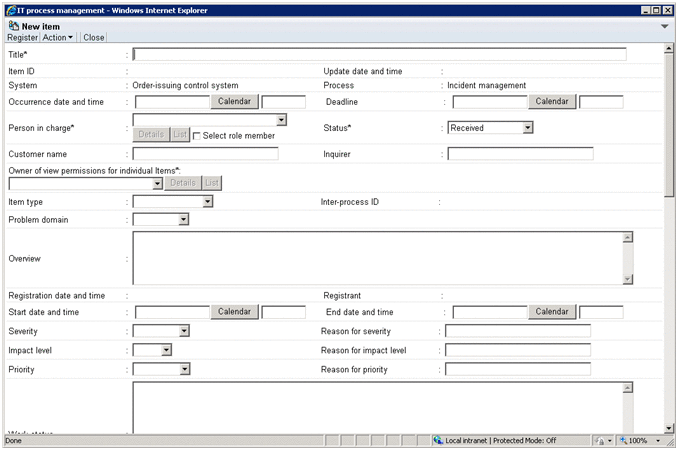Click the Close toolbar item
The width and height of the screenshot is (680, 451).
93,37
